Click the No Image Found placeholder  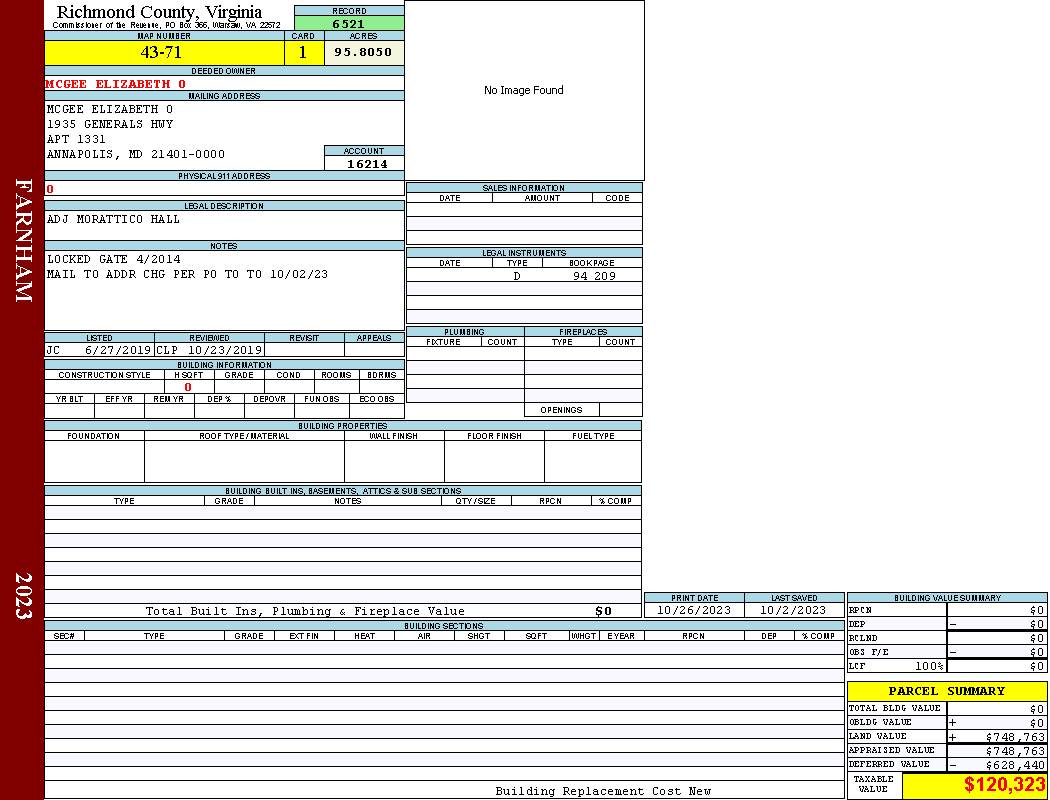[523, 90]
